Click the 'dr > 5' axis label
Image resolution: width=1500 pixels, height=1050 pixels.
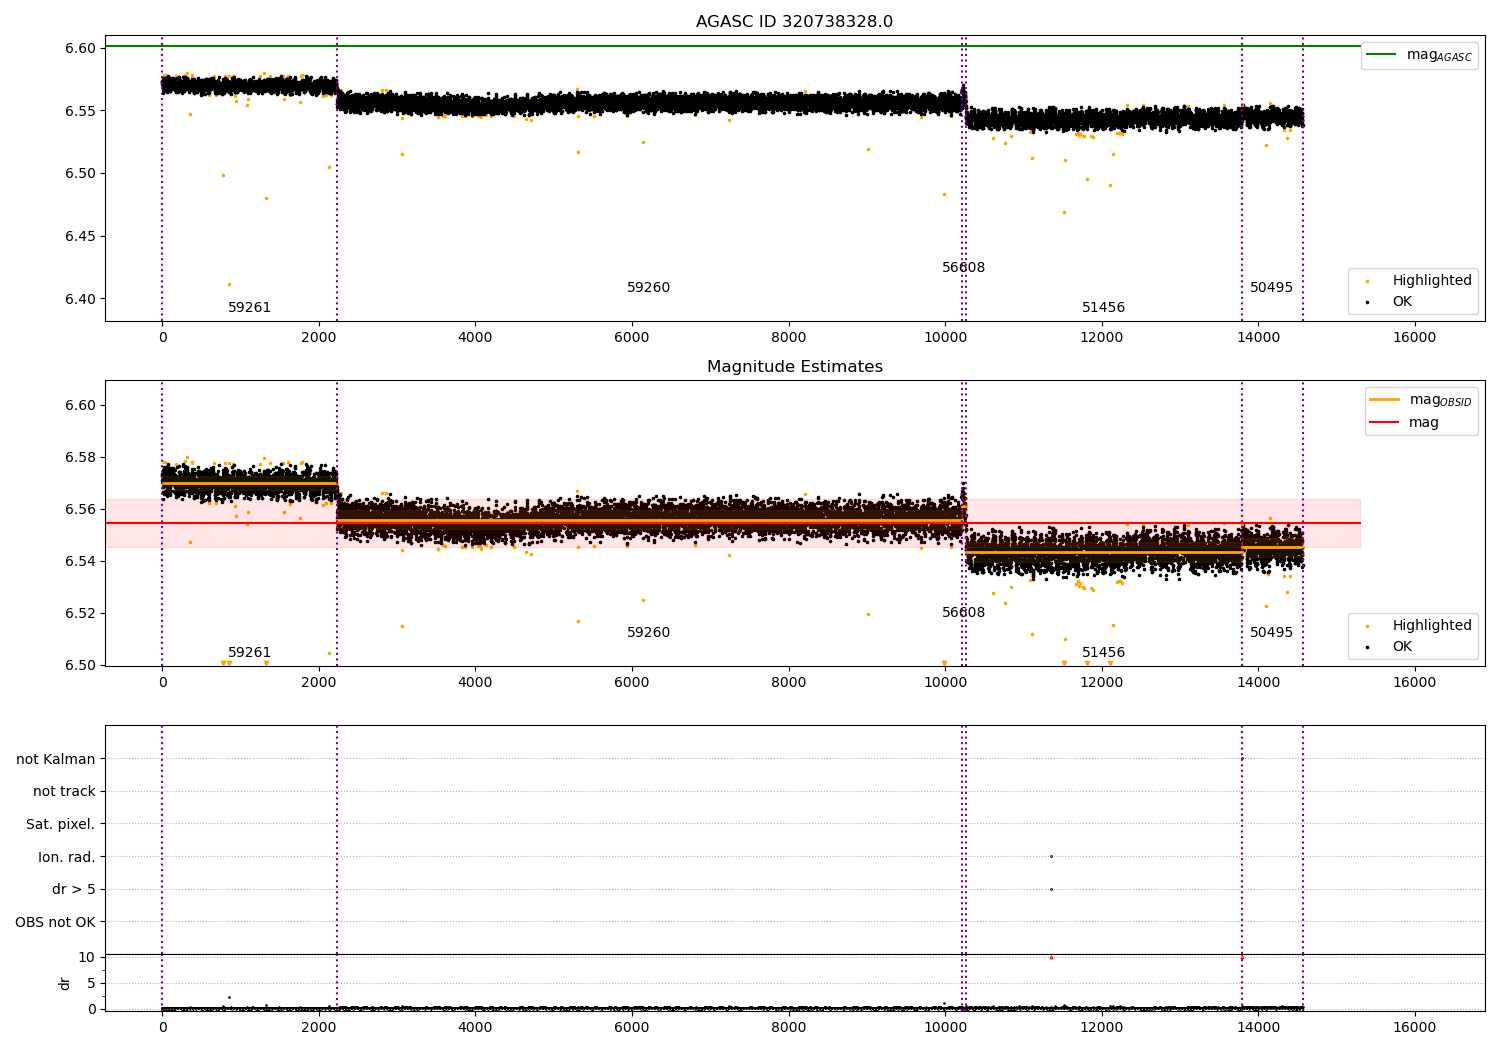74,889
